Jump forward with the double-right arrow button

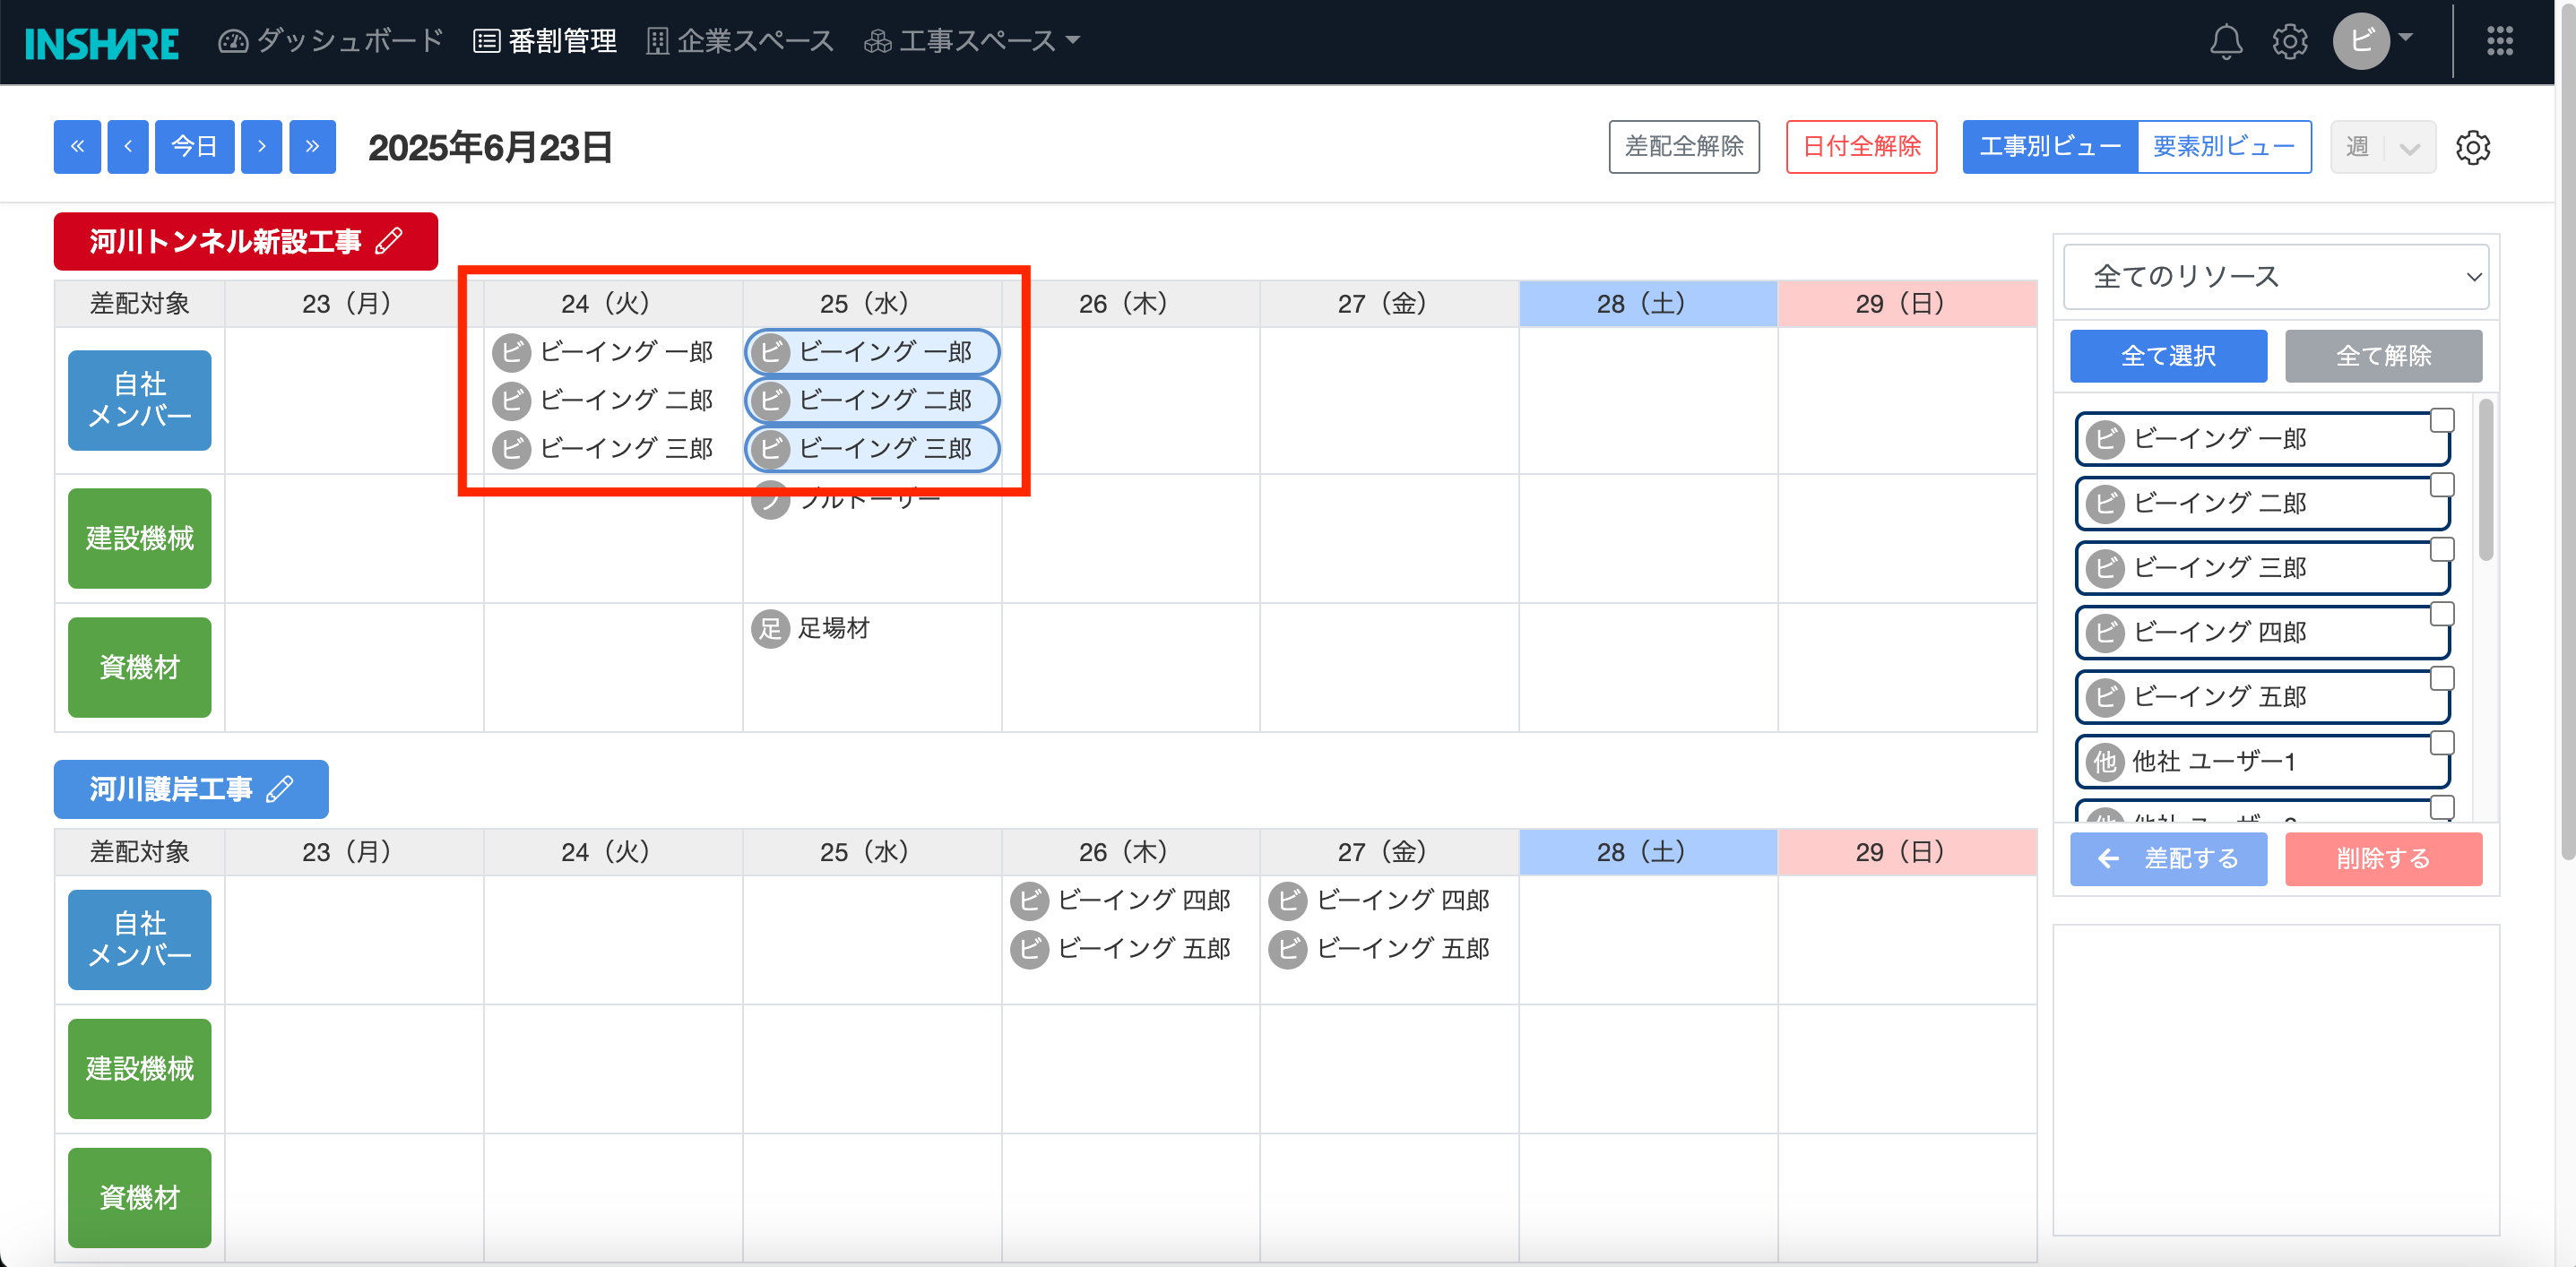click(313, 147)
